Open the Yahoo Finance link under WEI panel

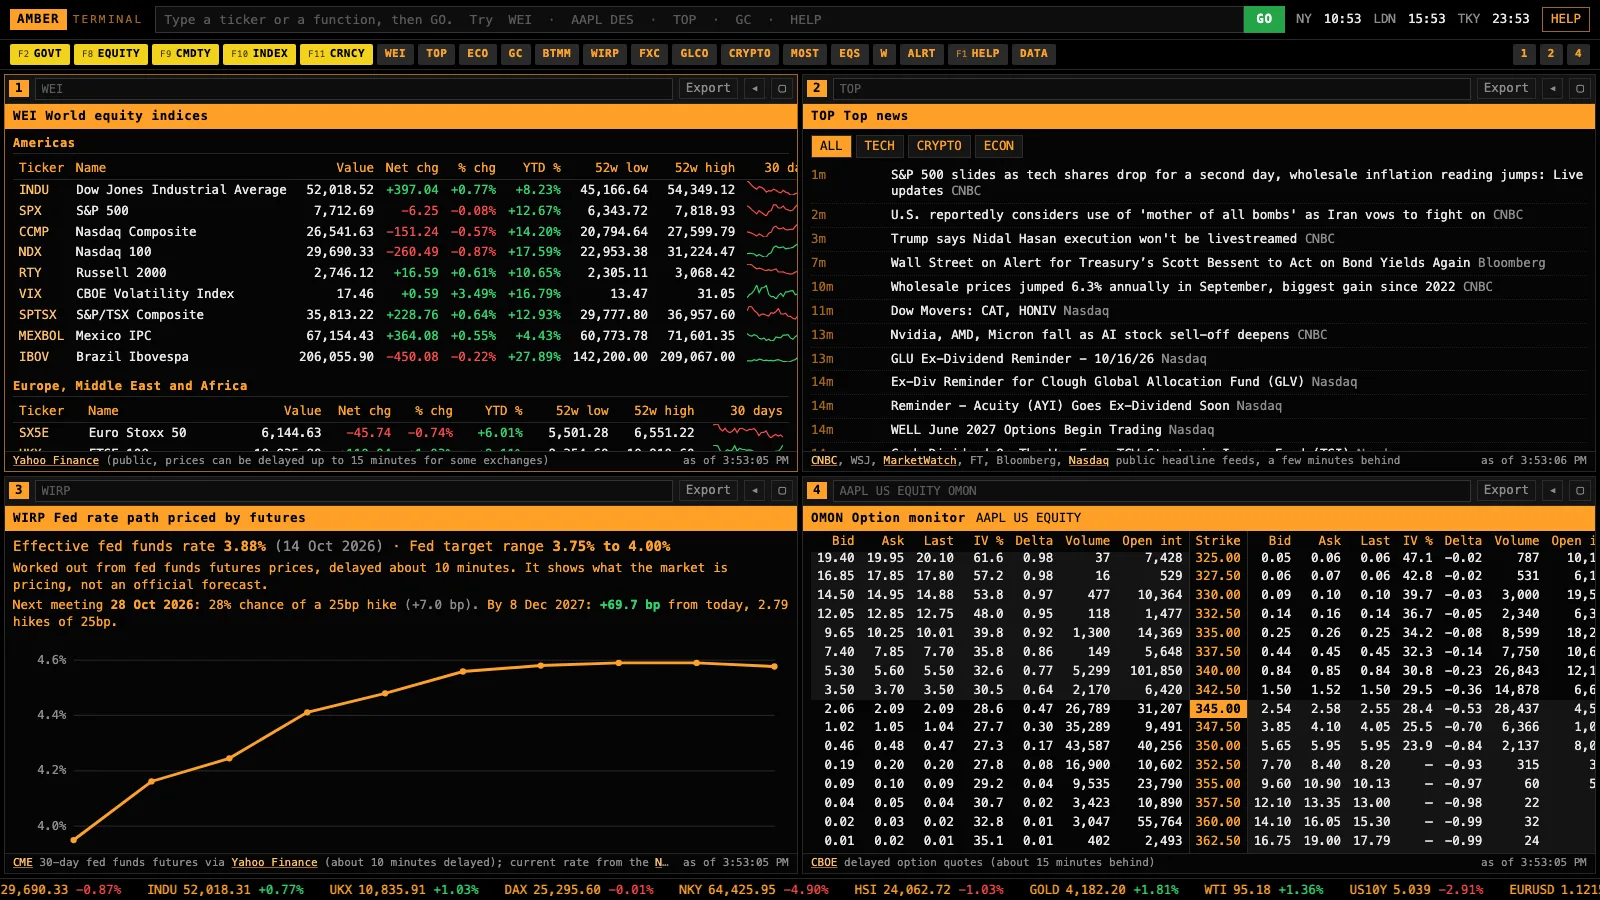tap(56, 460)
